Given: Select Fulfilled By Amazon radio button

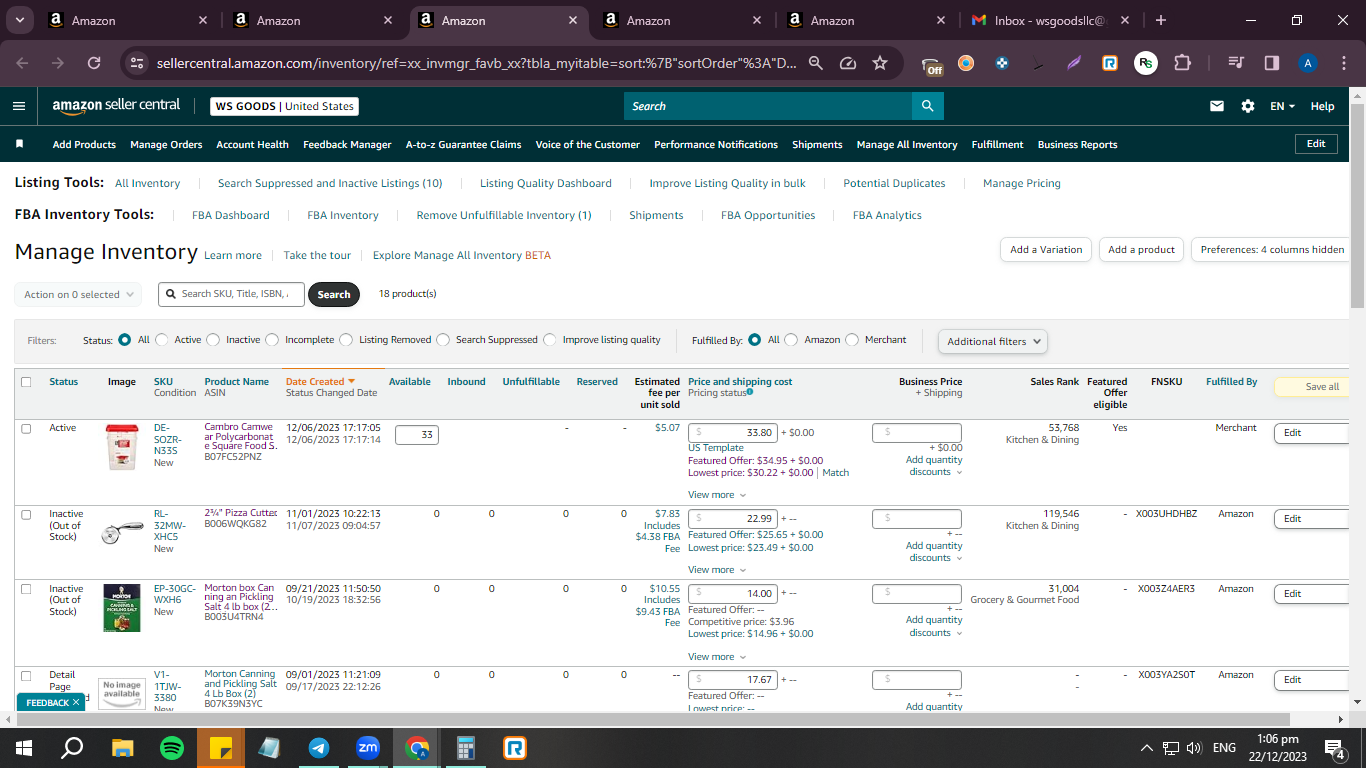Looking at the screenshot, I should pyautogui.click(x=791, y=340).
